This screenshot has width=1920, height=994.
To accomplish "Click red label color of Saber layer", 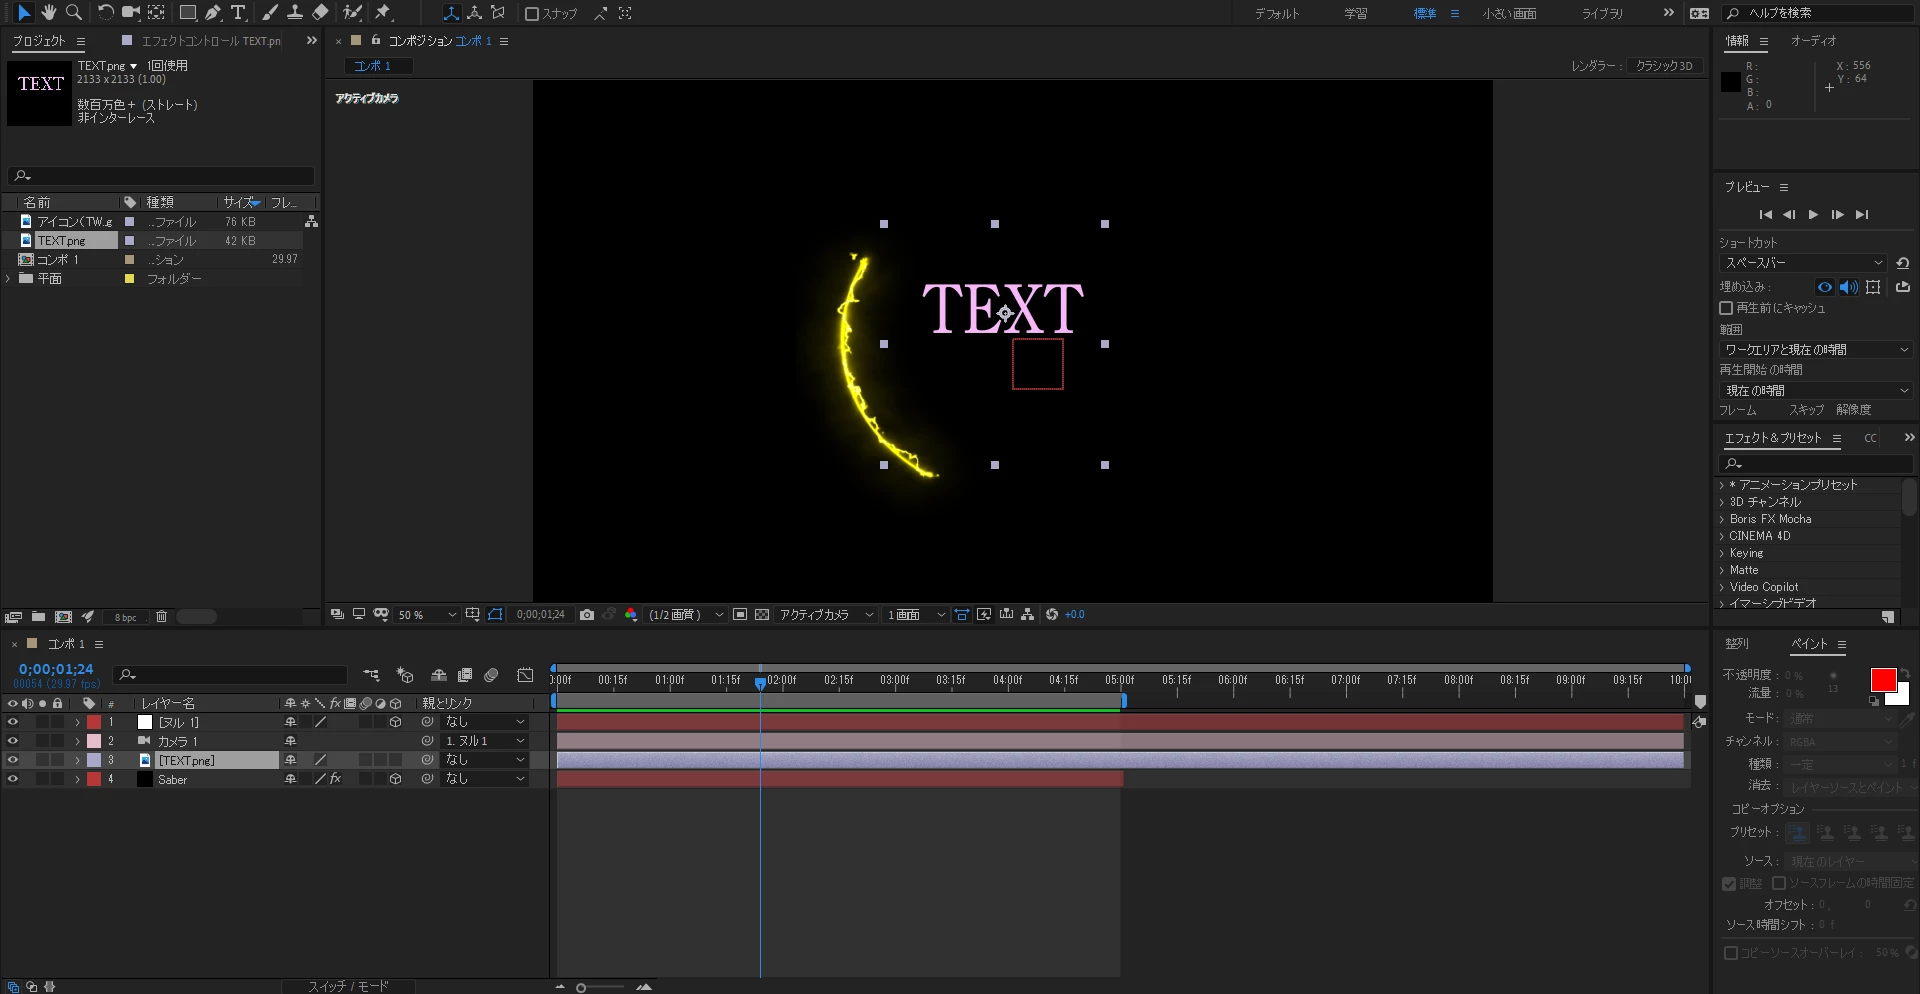I will pyautogui.click(x=94, y=779).
